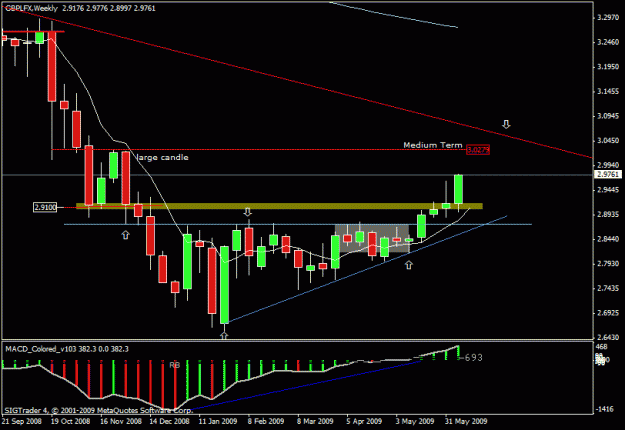Select up arrow below the November 2008 candles

(x=126, y=235)
